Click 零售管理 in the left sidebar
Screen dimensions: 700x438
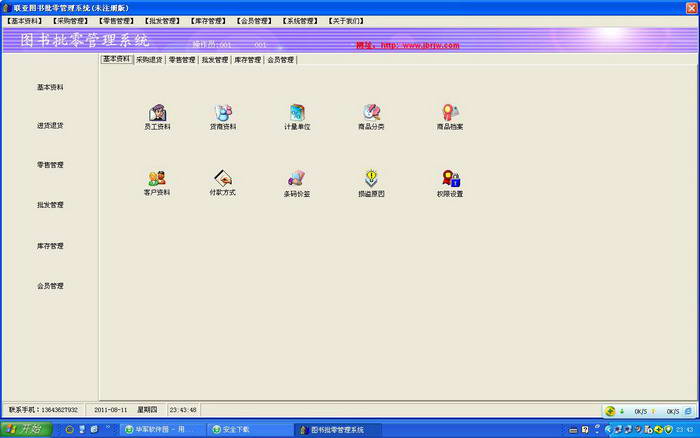[50, 165]
